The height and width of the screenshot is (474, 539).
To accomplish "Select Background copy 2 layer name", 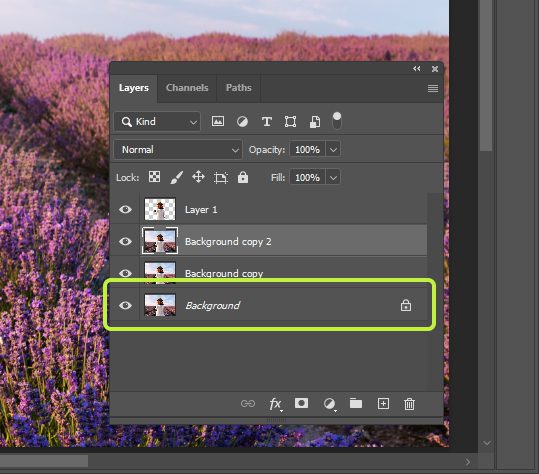I will point(228,242).
